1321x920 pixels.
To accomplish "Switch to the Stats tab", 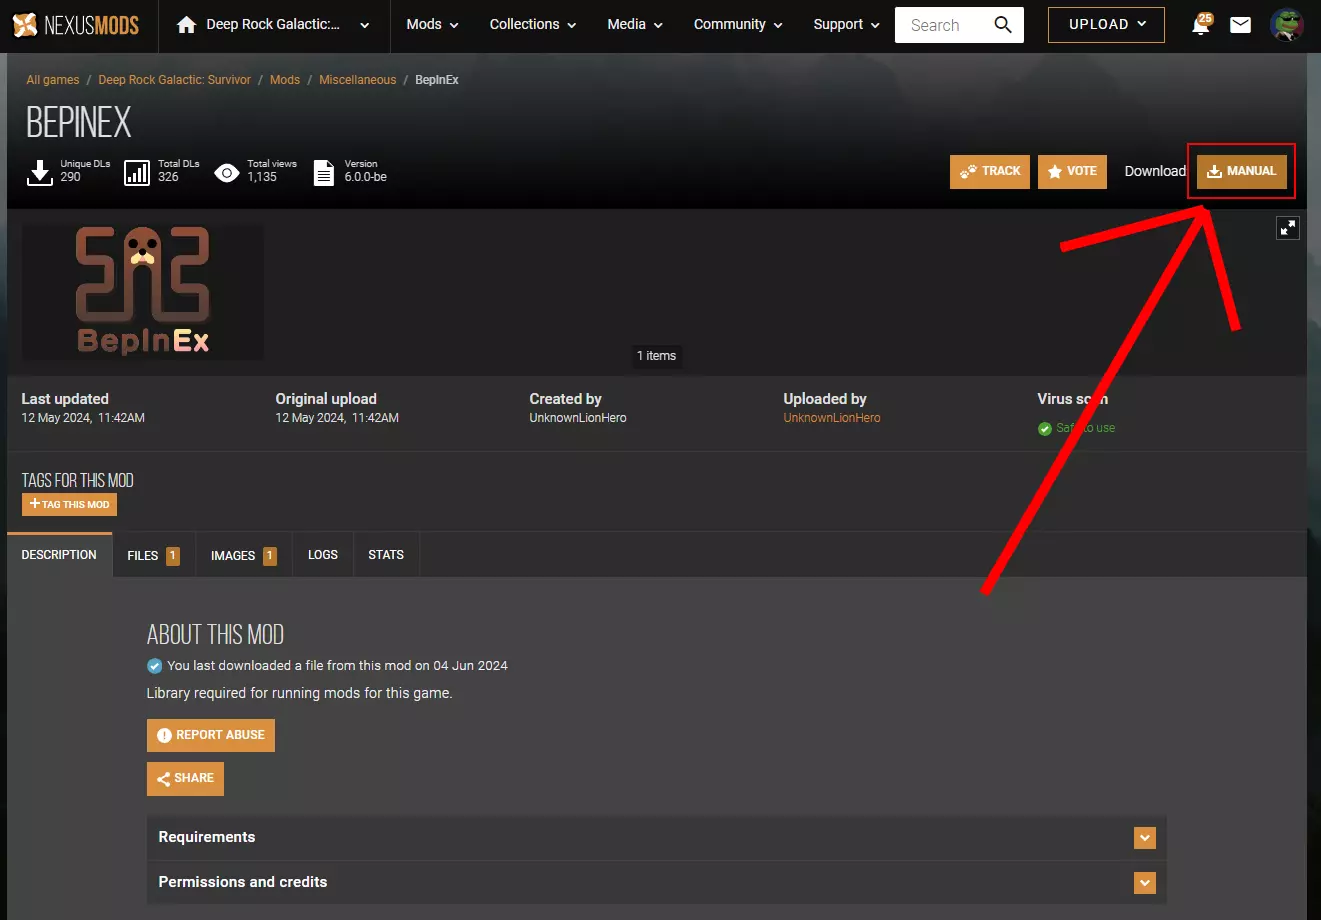I will click(x=386, y=555).
